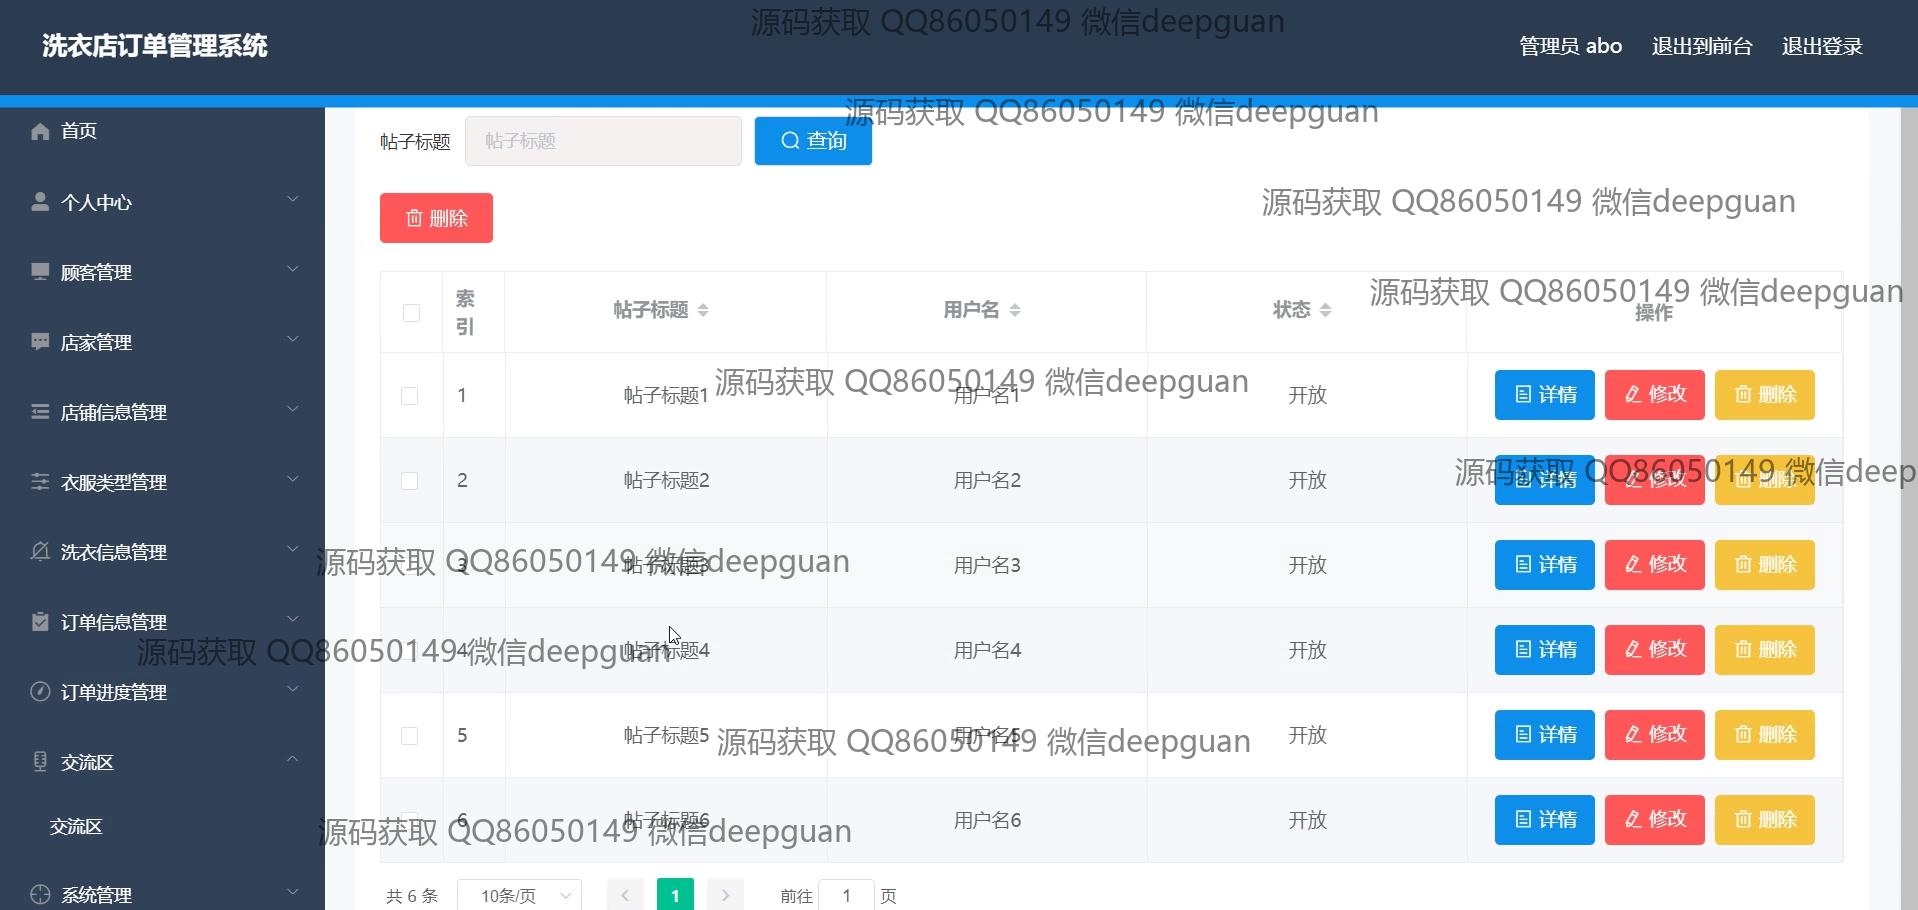Click the red 删除 bulk delete button
The height and width of the screenshot is (910, 1918).
[436, 218]
